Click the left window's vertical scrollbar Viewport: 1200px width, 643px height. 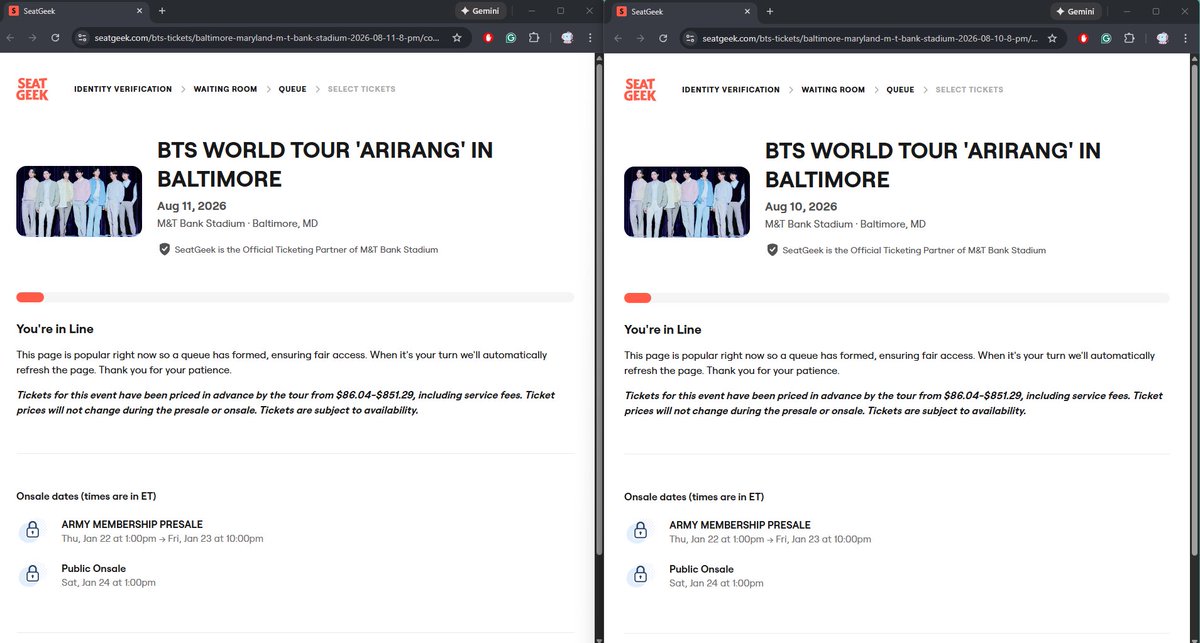pos(599,310)
